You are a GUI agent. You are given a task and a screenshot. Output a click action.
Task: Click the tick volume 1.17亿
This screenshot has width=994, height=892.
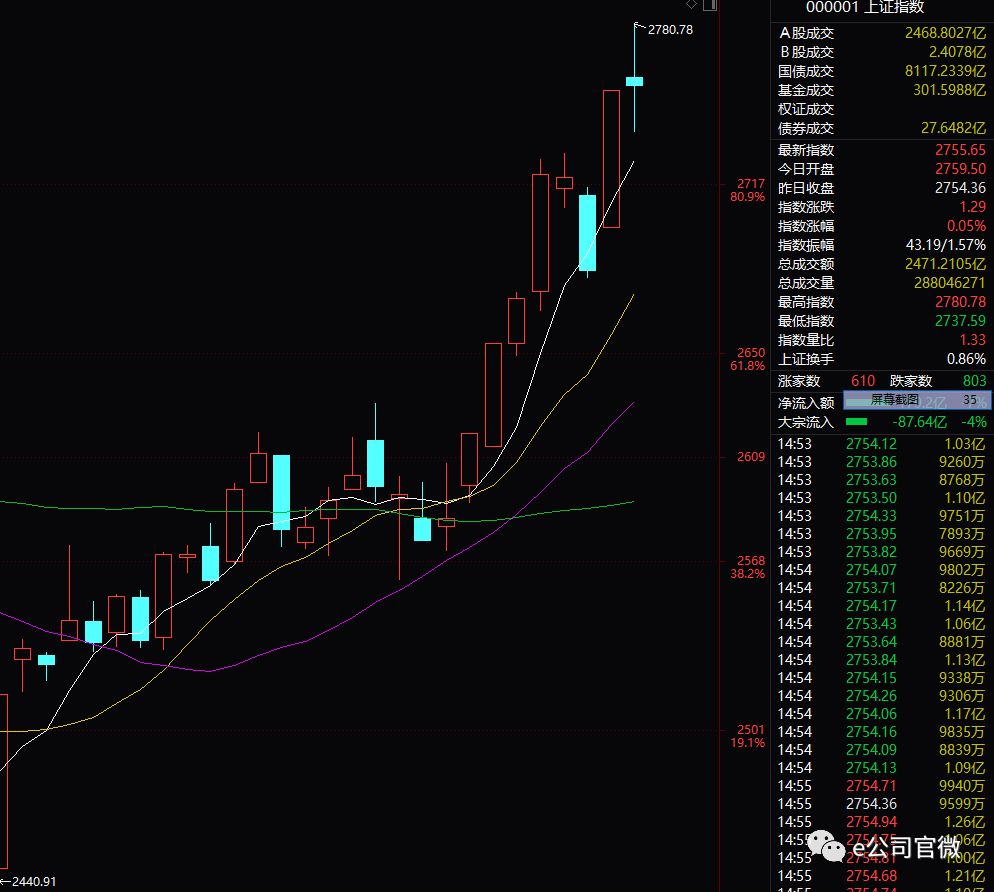965,714
